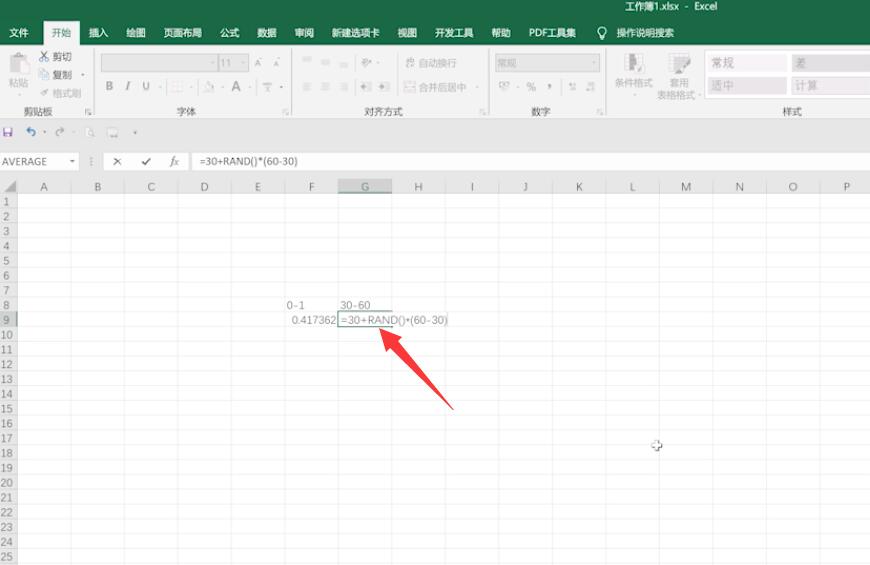The width and height of the screenshot is (870, 565).
Task: Open the Copy (复制) dropdown arrow
Action: 83,75
